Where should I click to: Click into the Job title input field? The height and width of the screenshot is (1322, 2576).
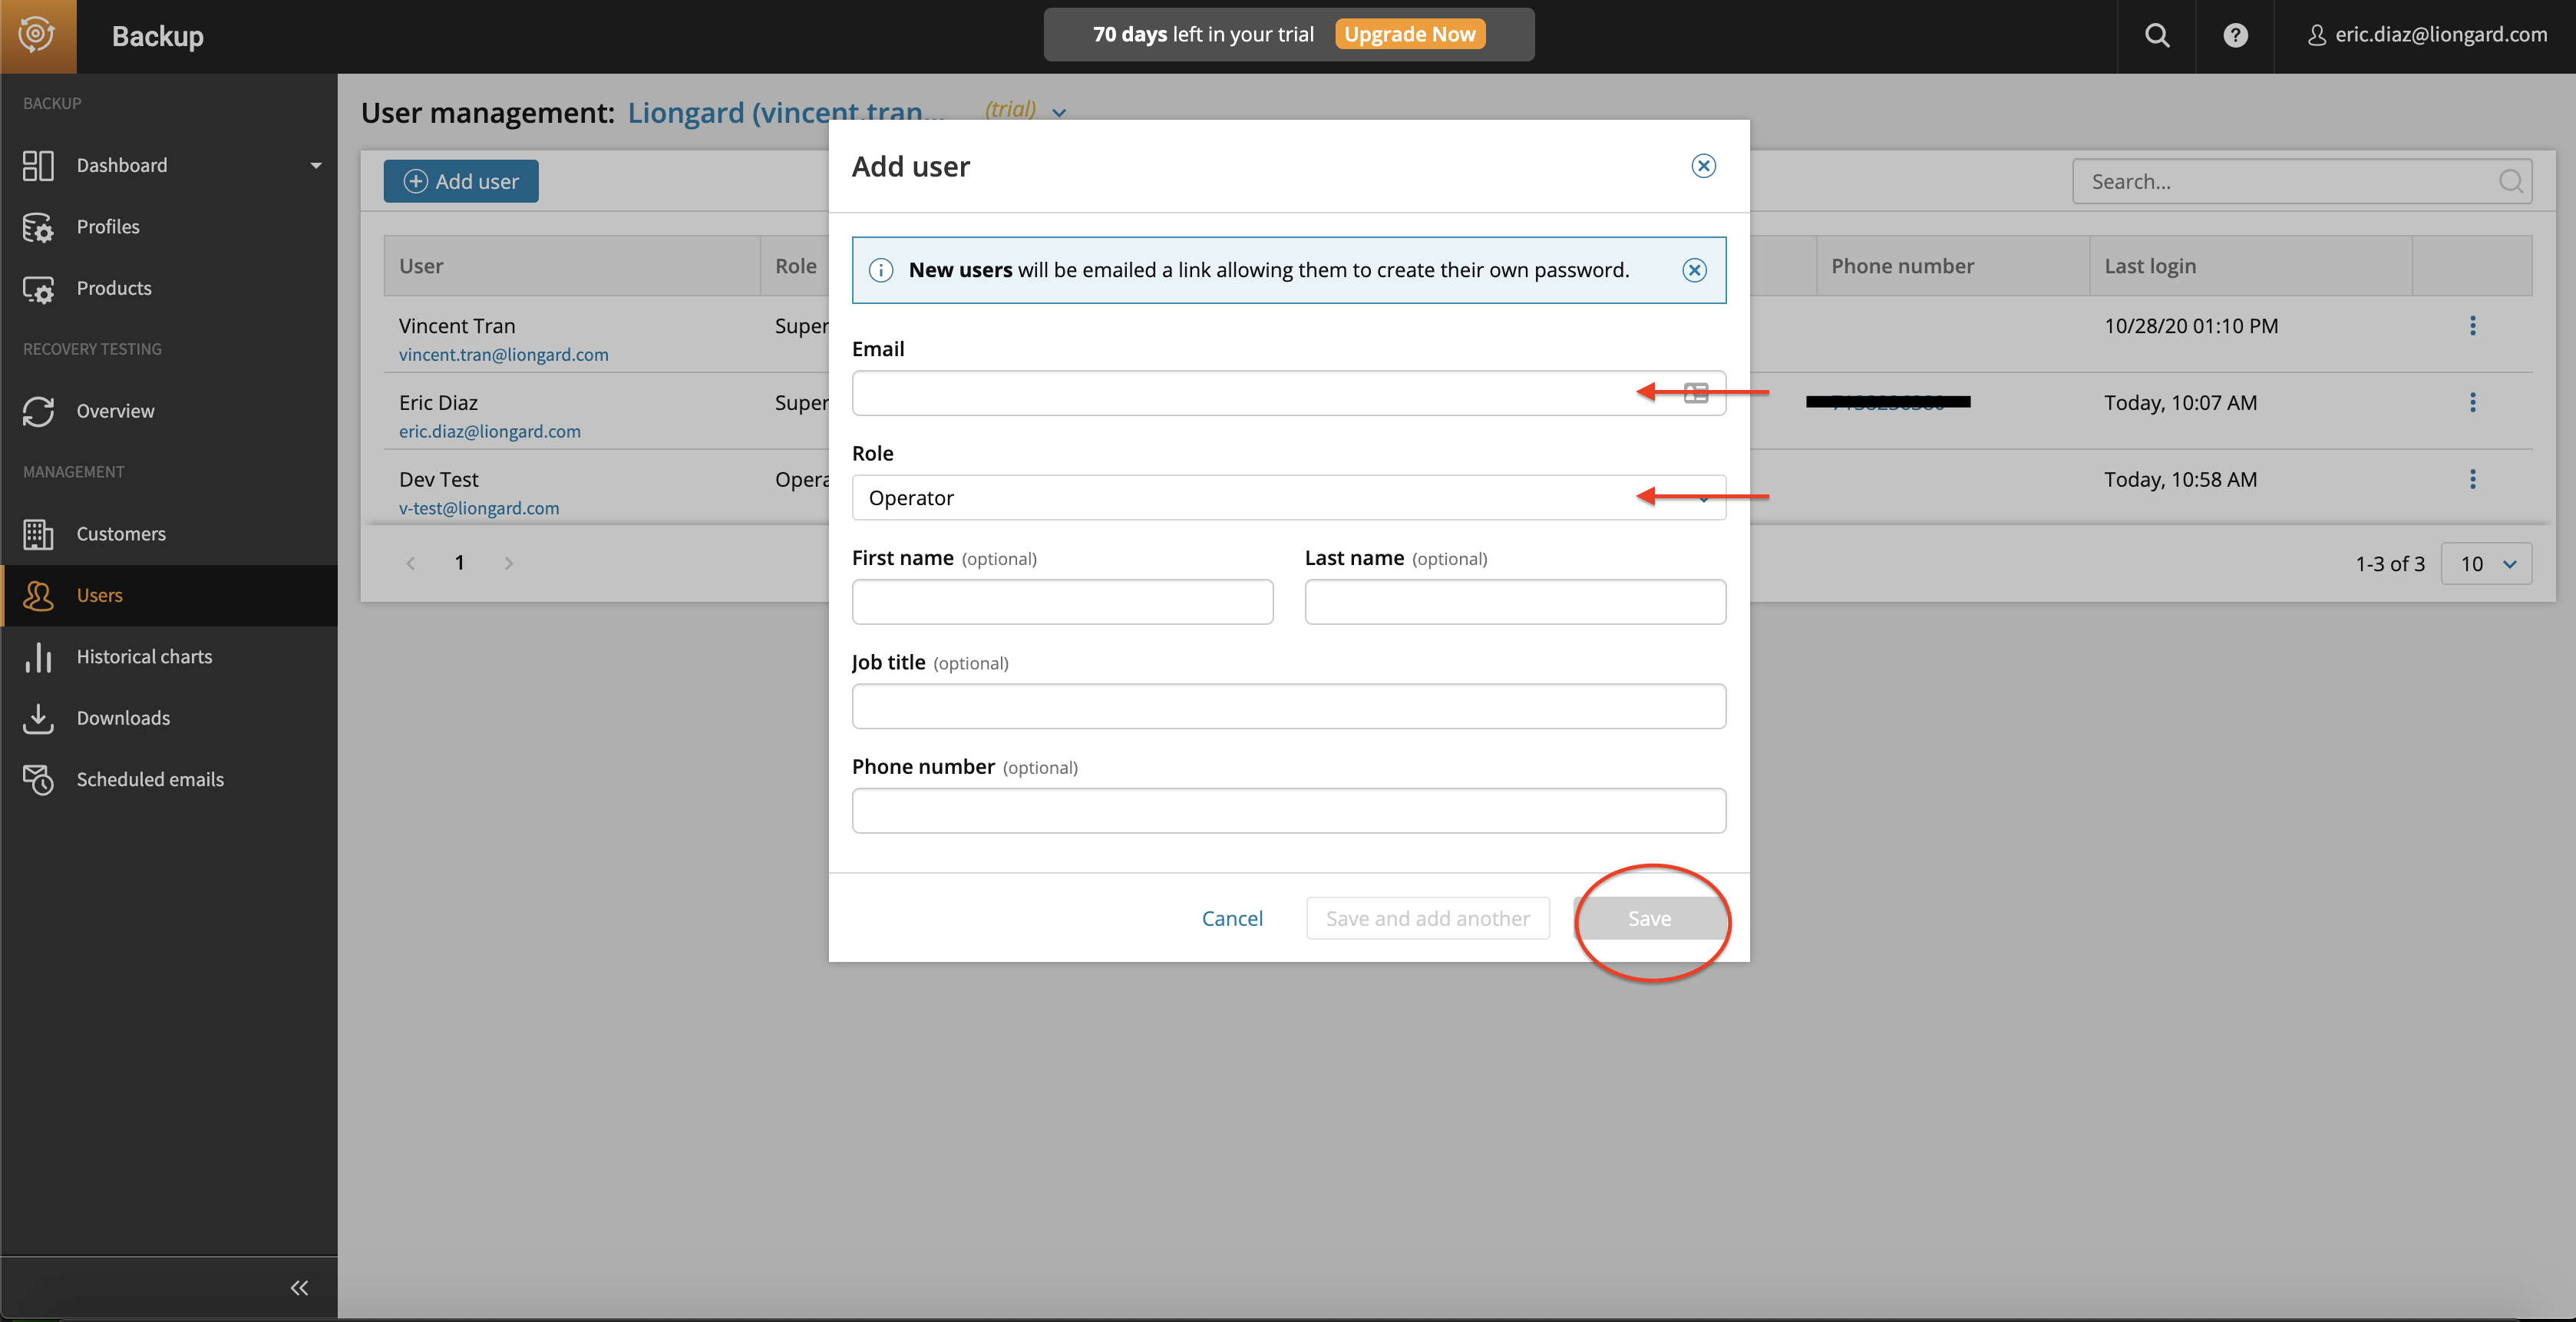1288,706
